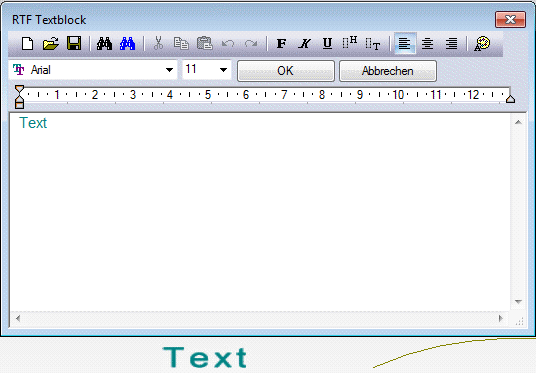Click the black binoculars Find icon
Screen dimensions: 537x374
pos(104,44)
